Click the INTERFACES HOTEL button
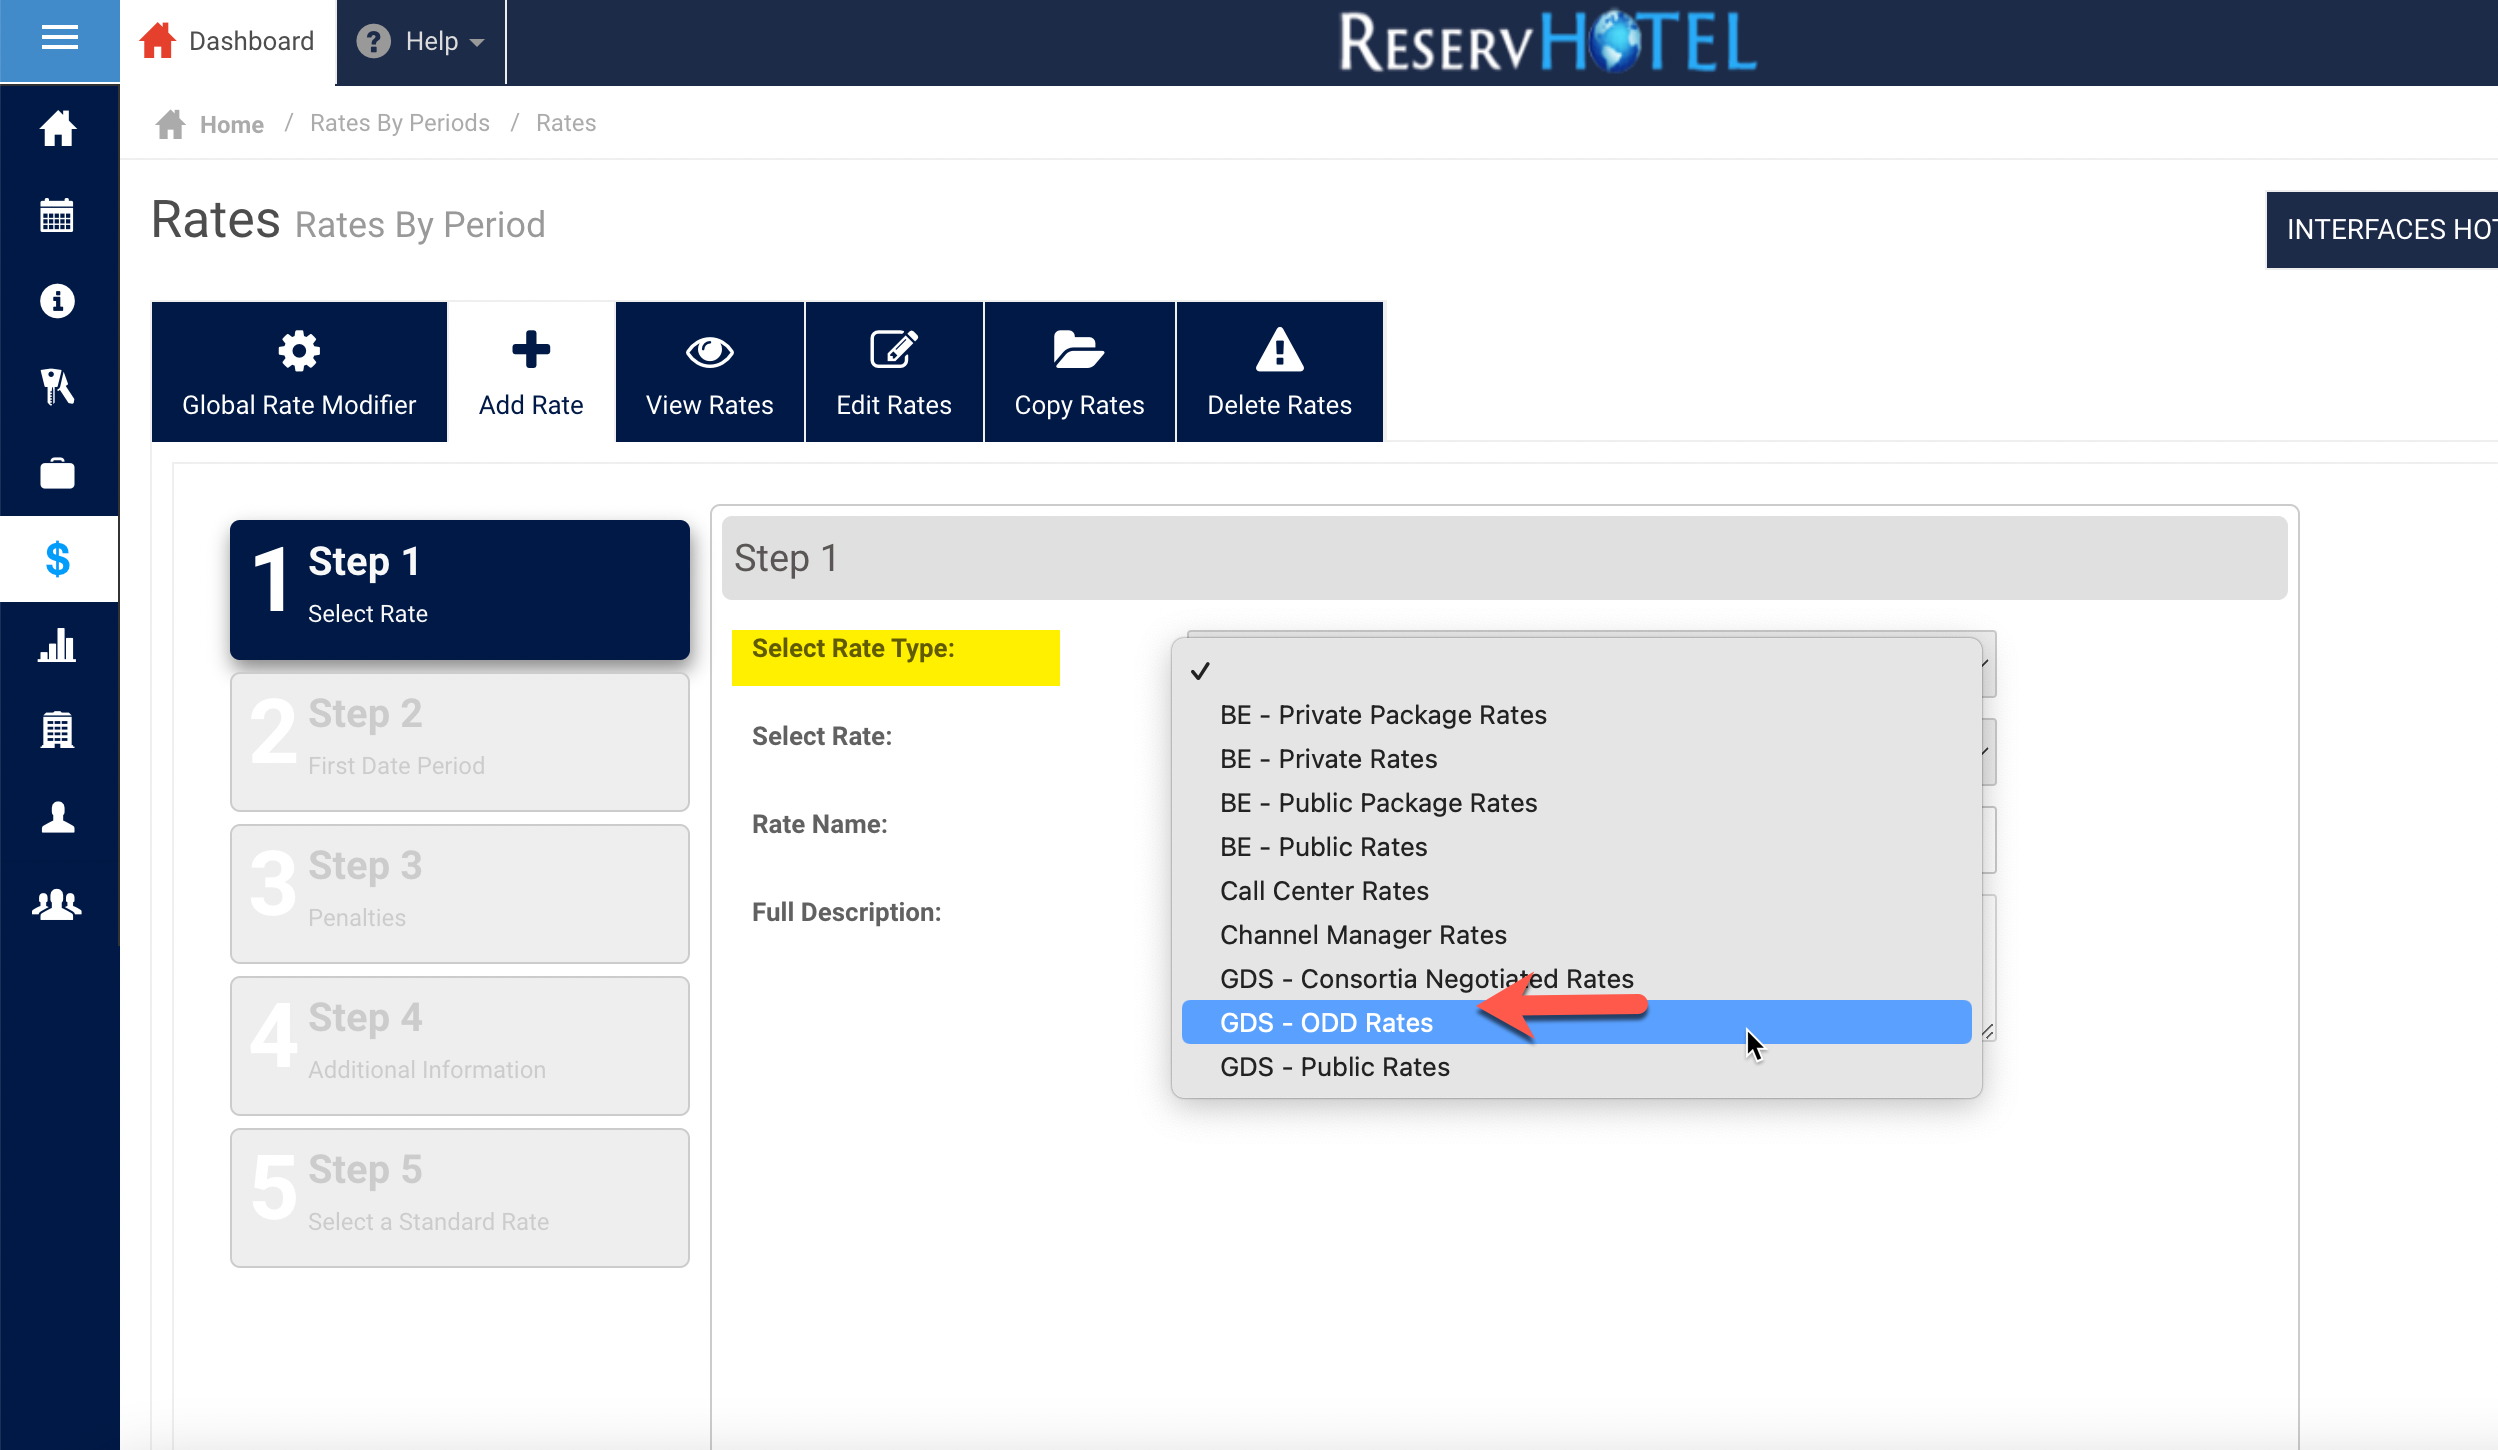 click(x=2383, y=230)
